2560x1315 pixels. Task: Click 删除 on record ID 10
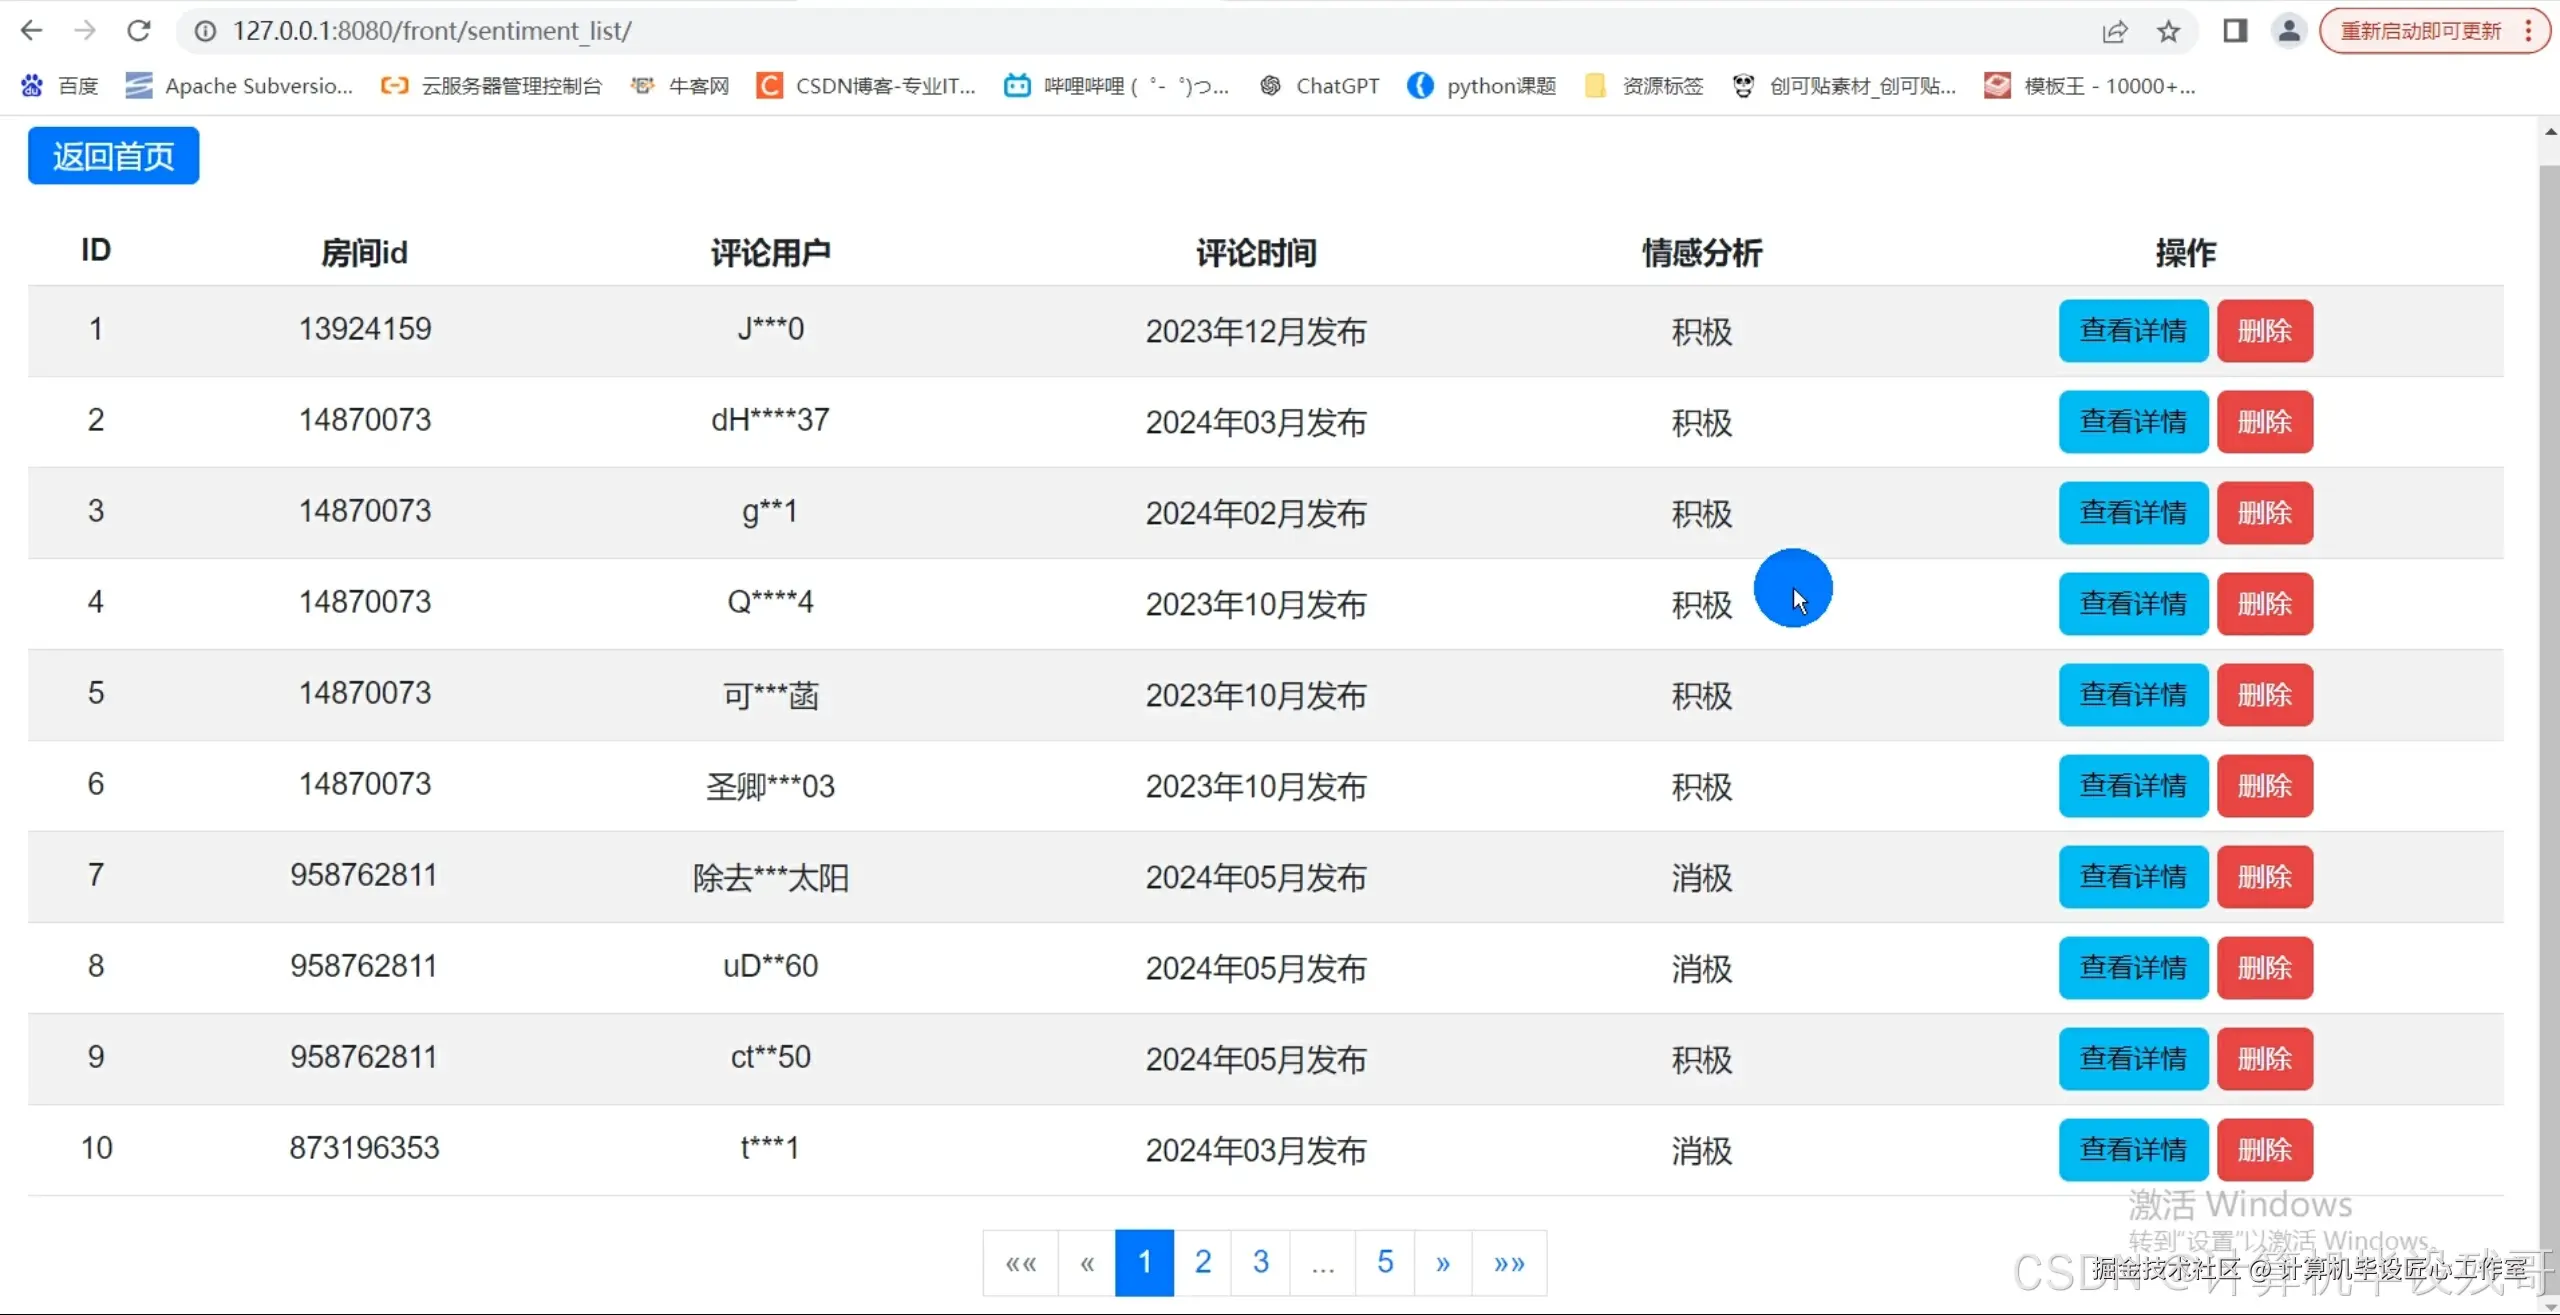pyautogui.click(x=2264, y=1148)
